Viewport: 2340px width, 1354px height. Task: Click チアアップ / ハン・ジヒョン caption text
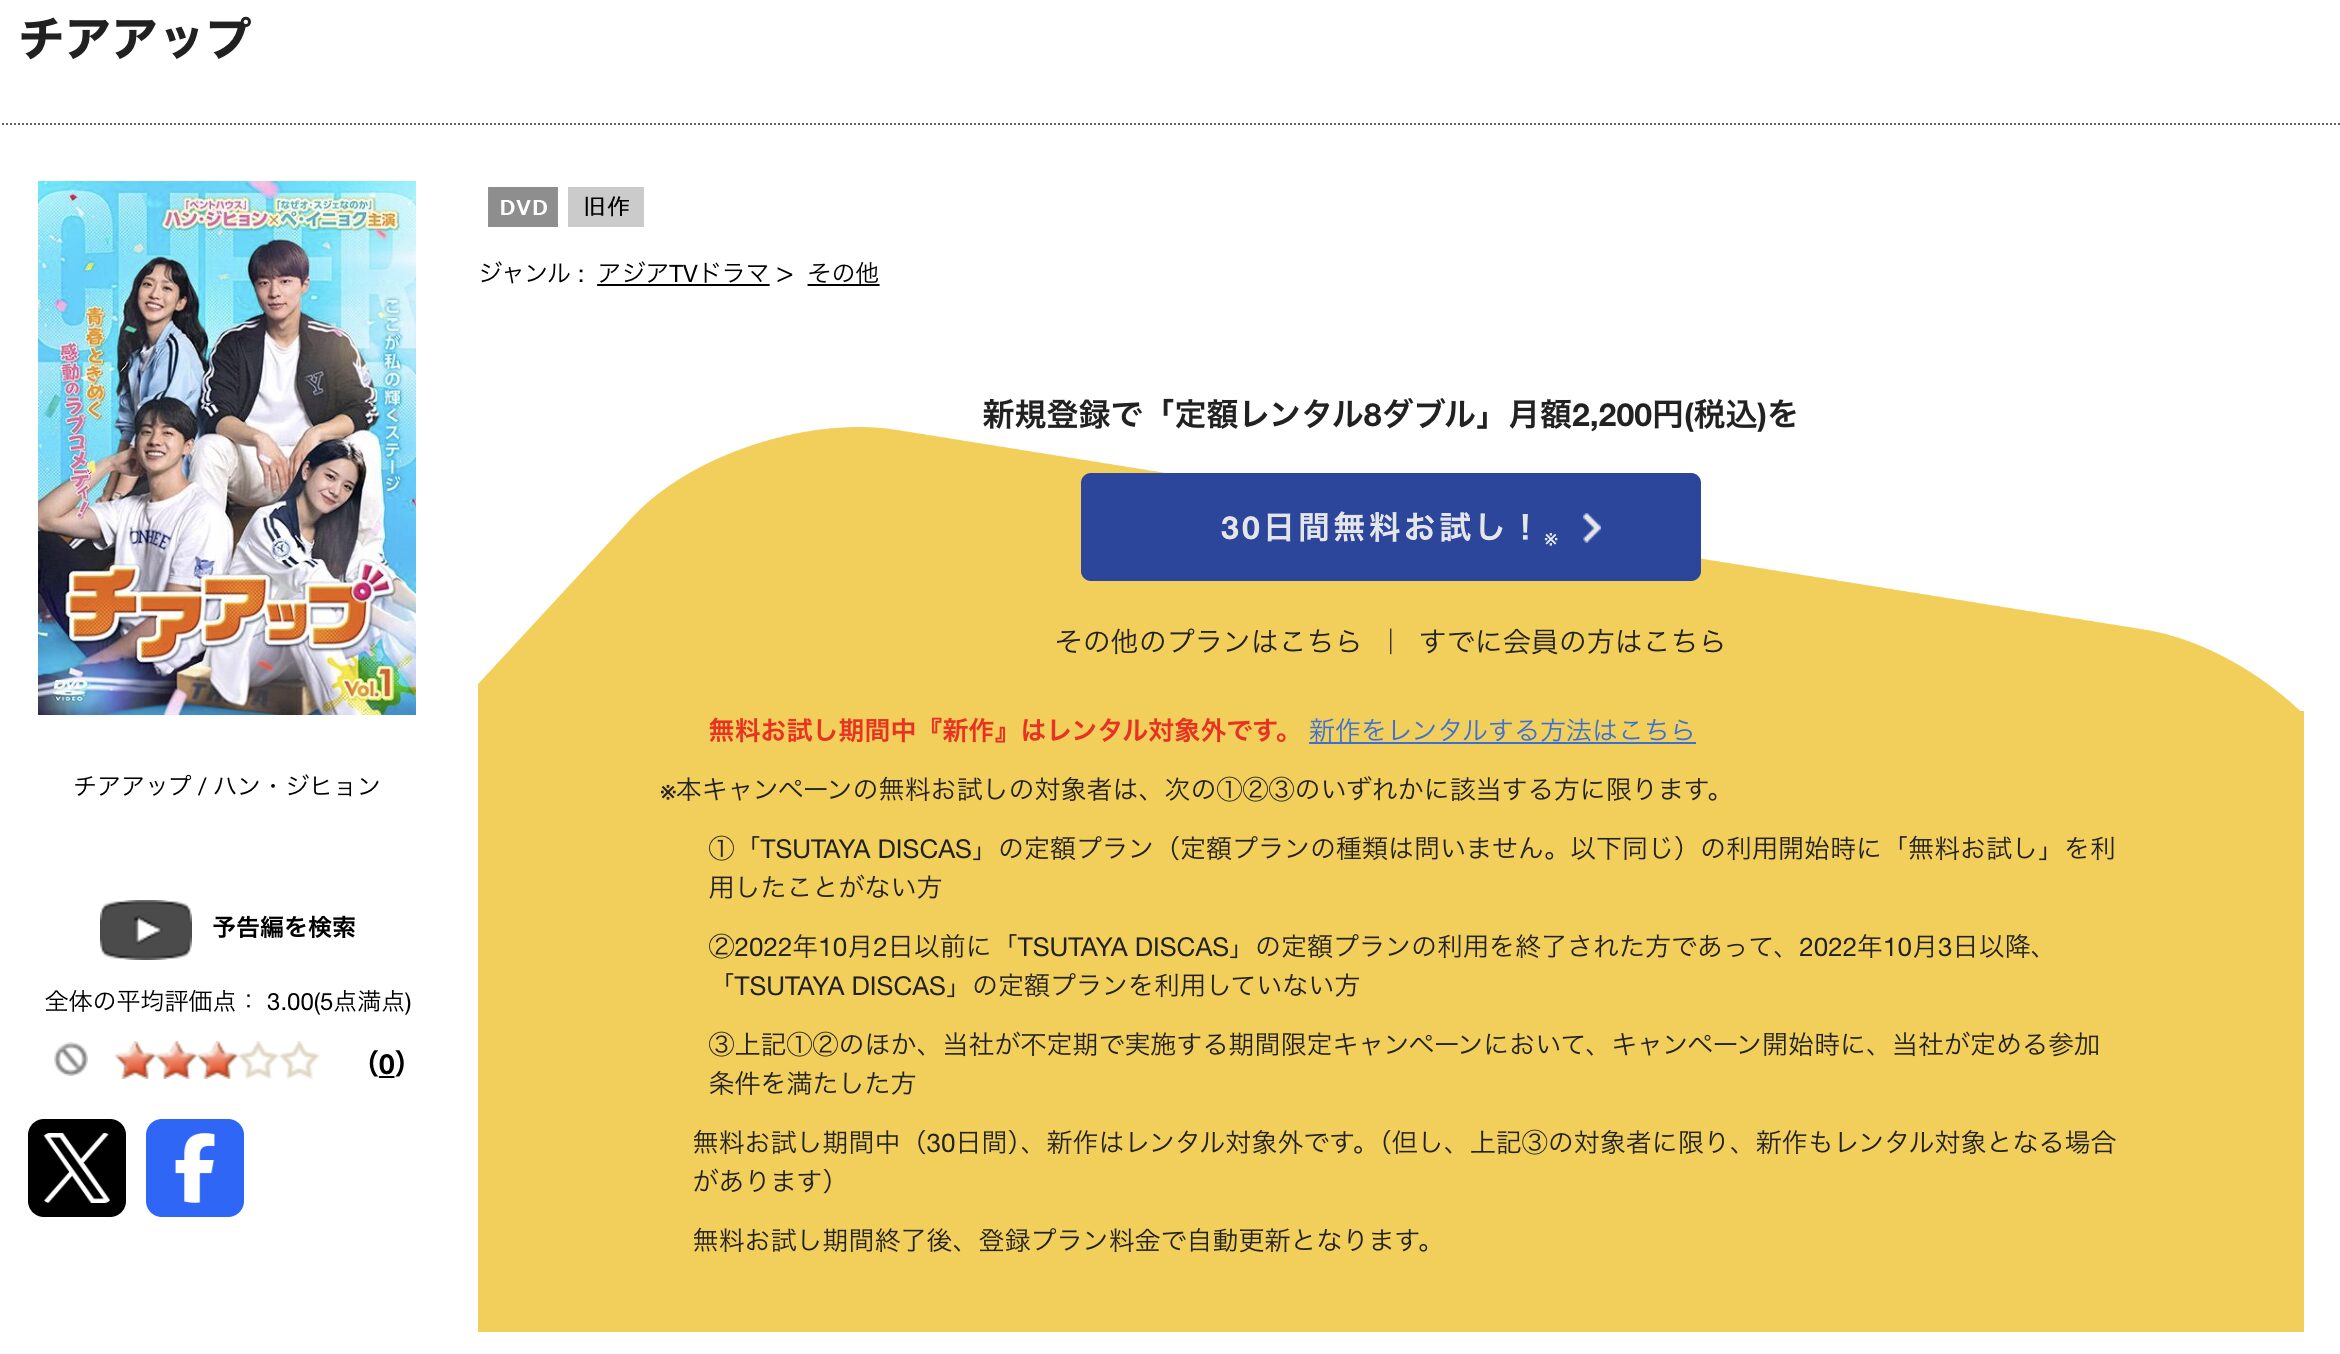227,786
